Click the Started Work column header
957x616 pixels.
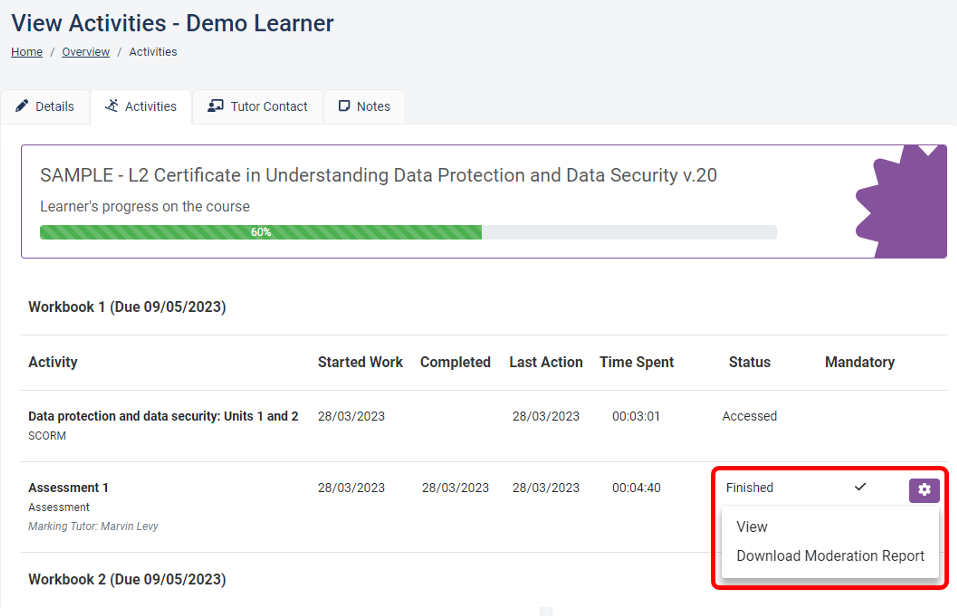coord(360,362)
